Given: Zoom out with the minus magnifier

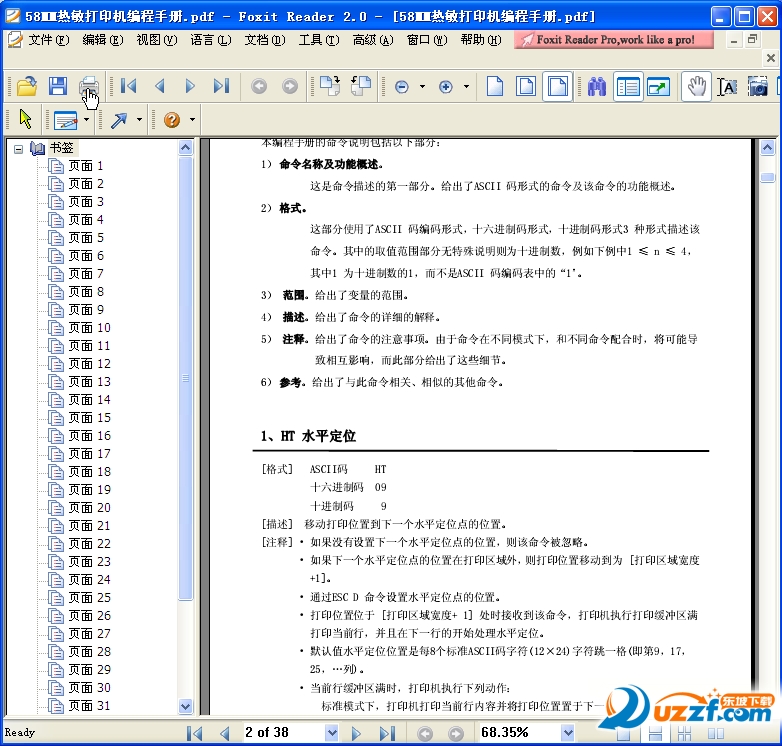Looking at the screenshot, I should pos(401,87).
